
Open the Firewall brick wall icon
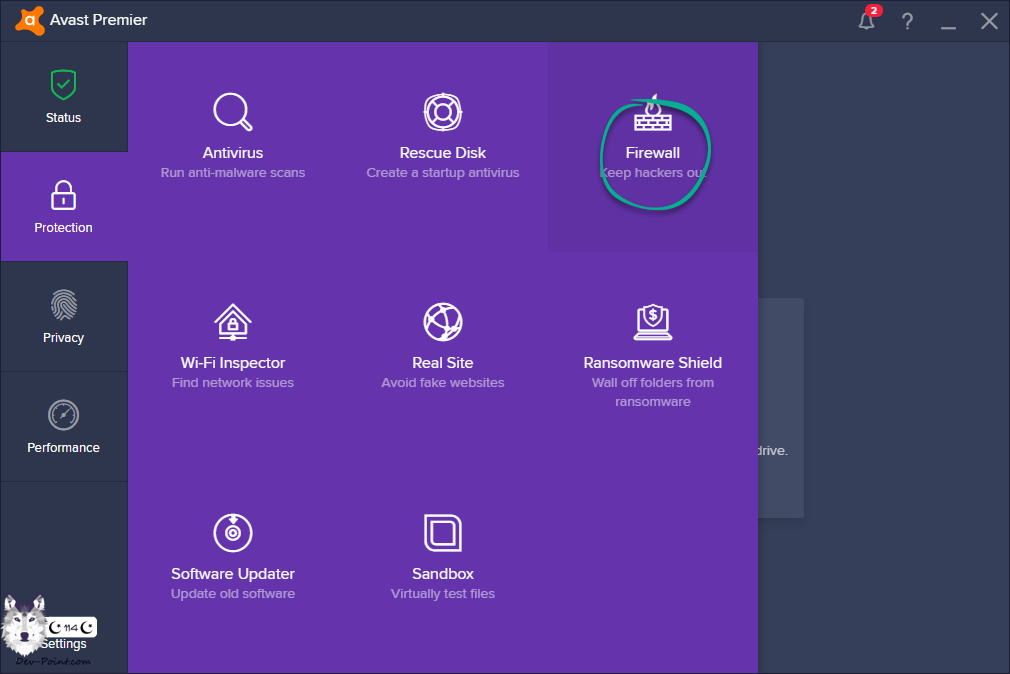(x=653, y=114)
